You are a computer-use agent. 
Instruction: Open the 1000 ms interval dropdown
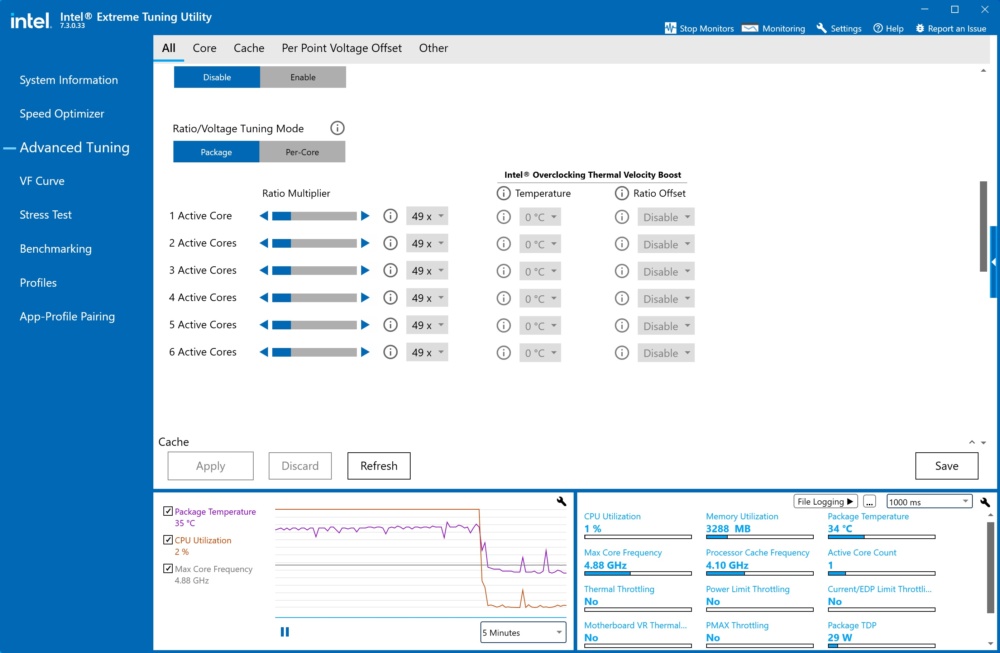pyautogui.click(x=929, y=502)
